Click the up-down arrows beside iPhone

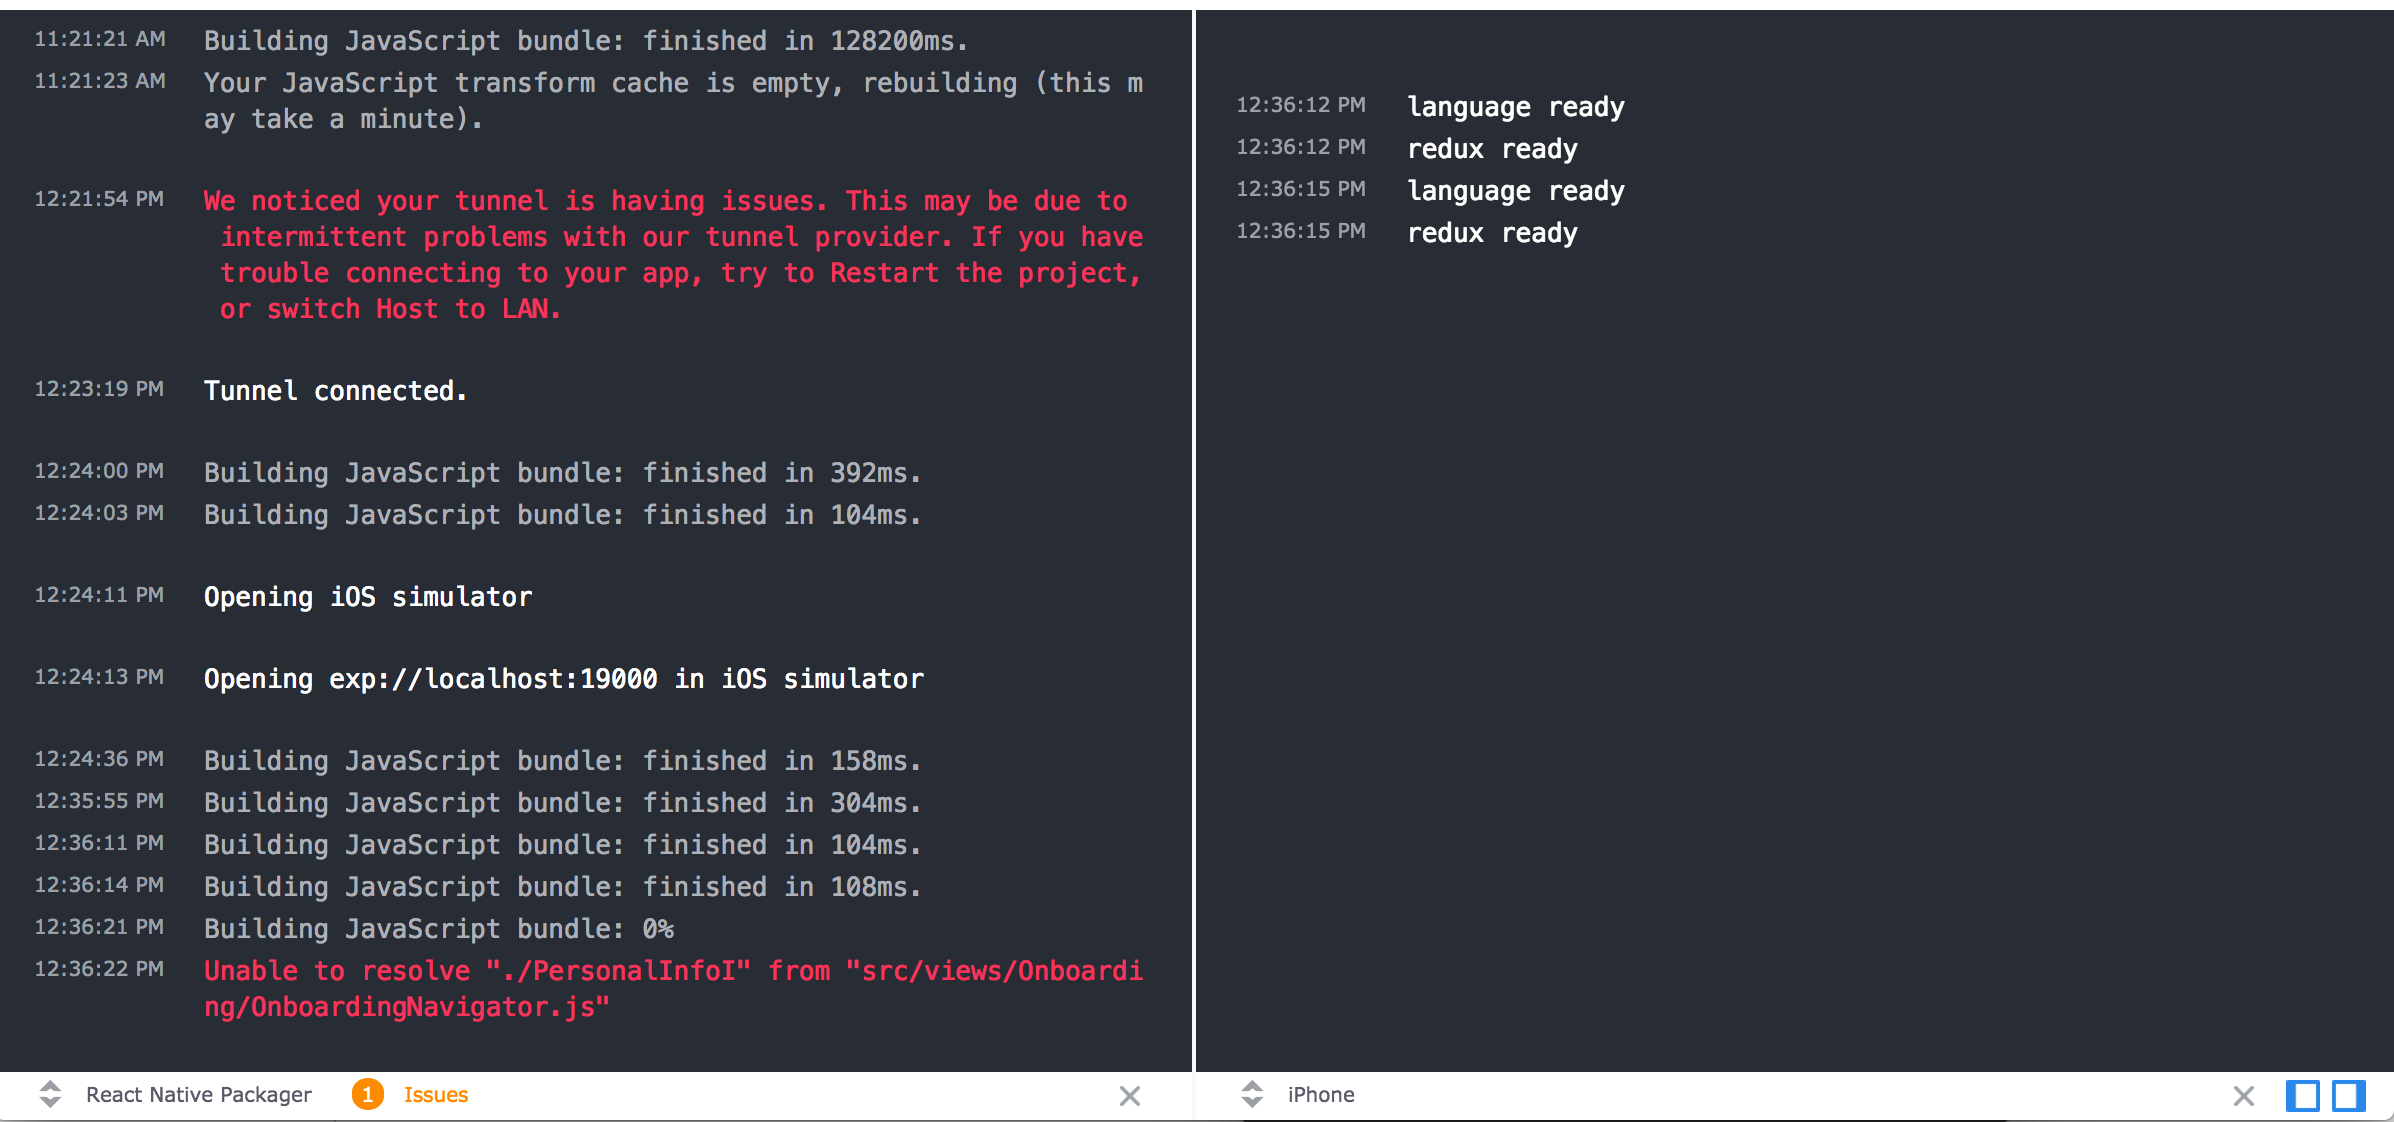[x=1251, y=1095]
